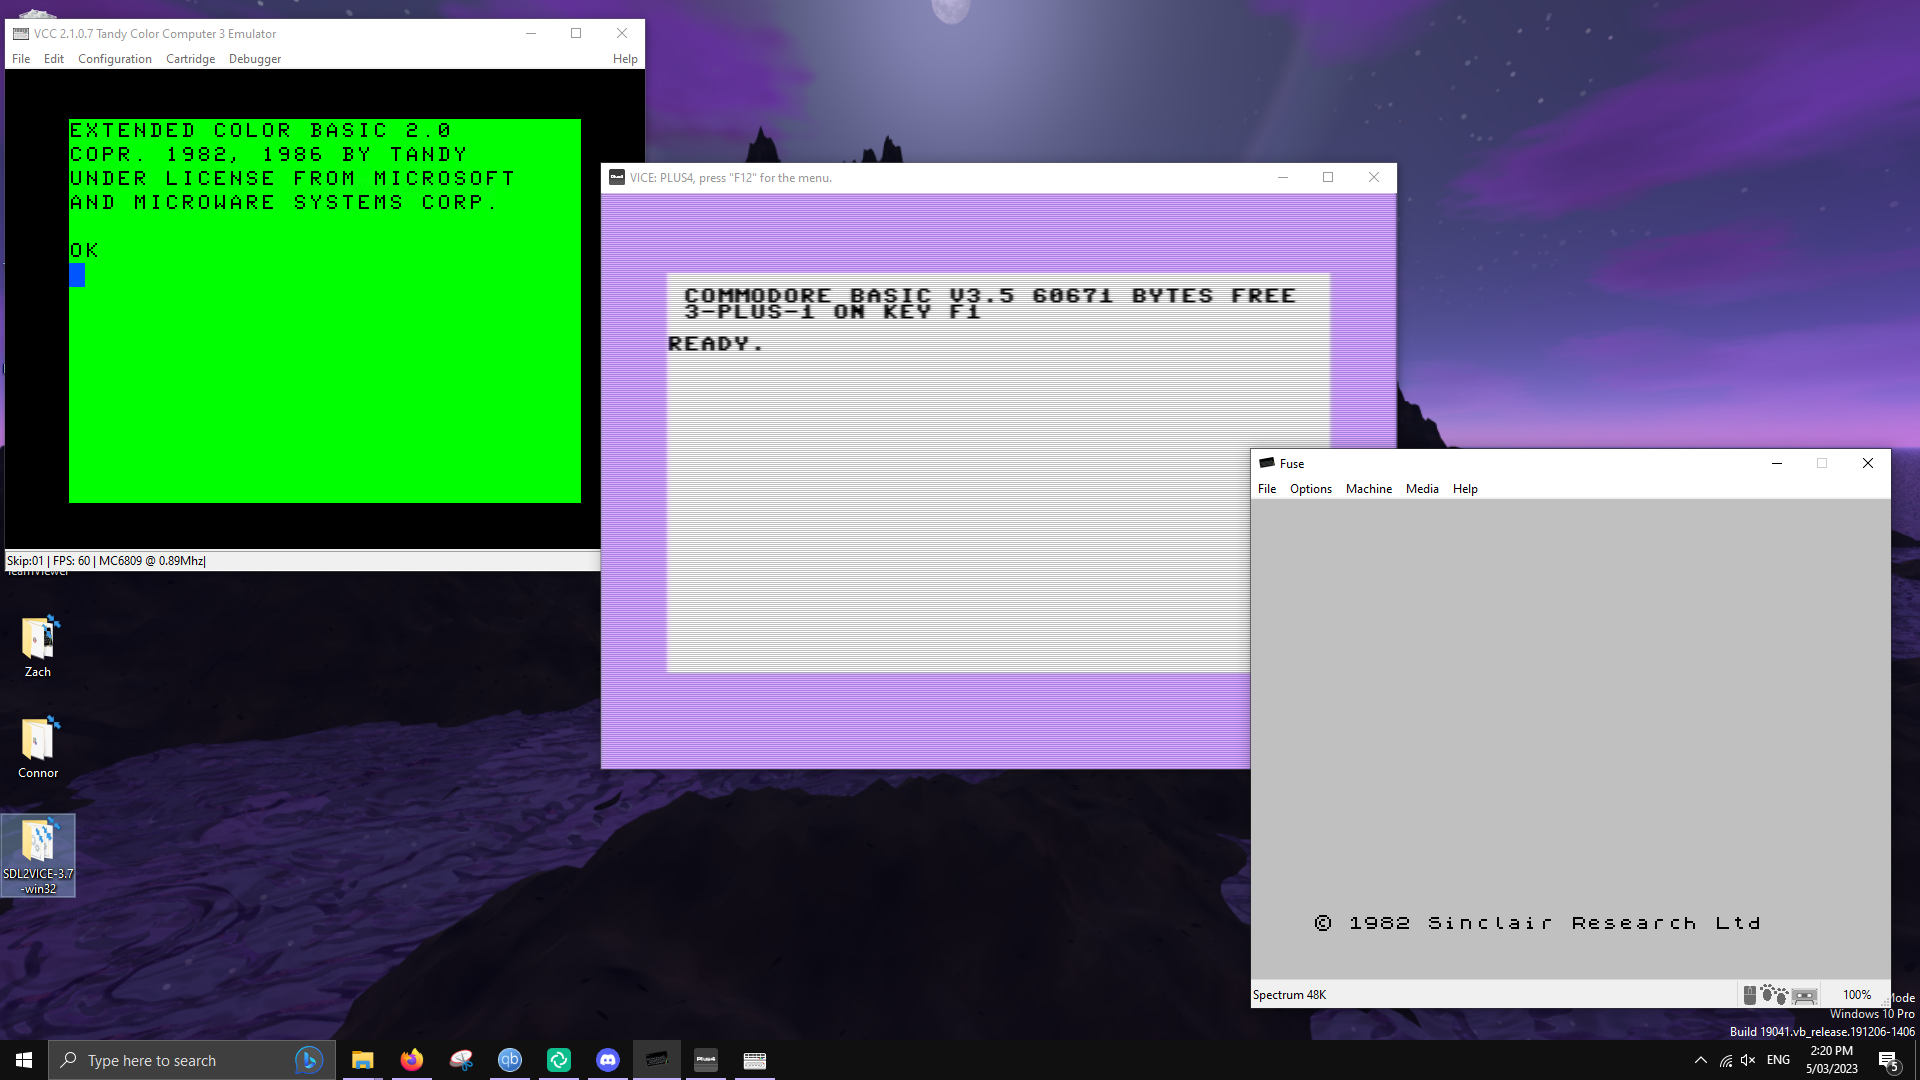Close the Fuse window
Viewport: 1920px width, 1080px height.
click(x=1868, y=463)
